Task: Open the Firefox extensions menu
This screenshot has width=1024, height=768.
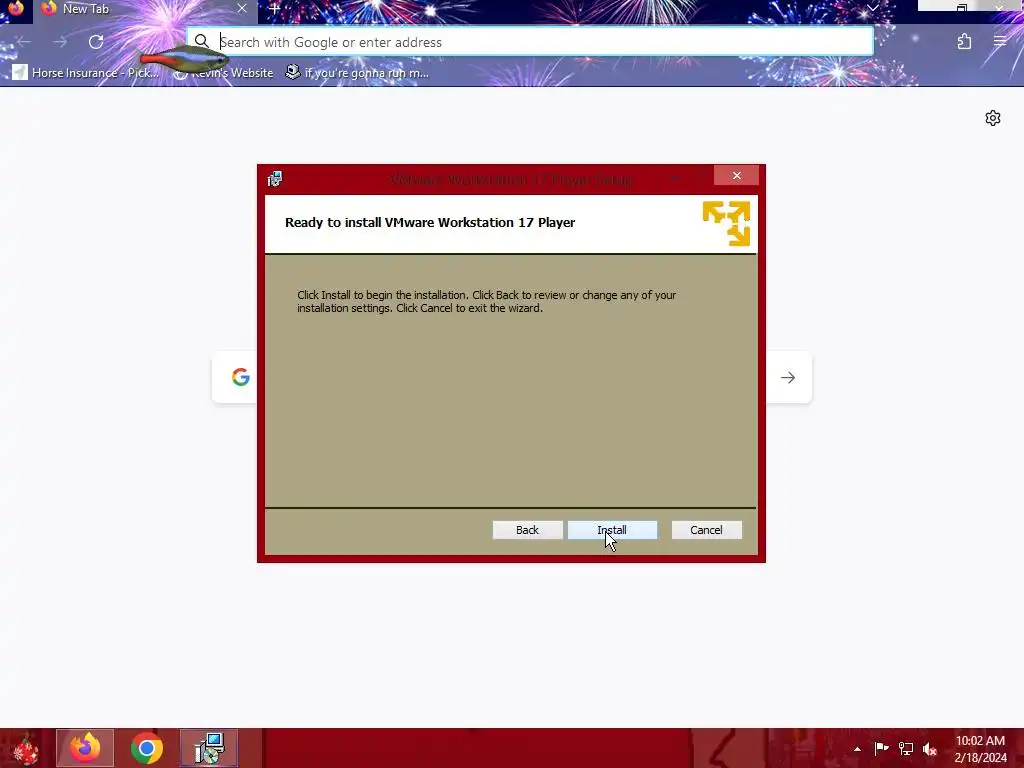Action: point(965,42)
